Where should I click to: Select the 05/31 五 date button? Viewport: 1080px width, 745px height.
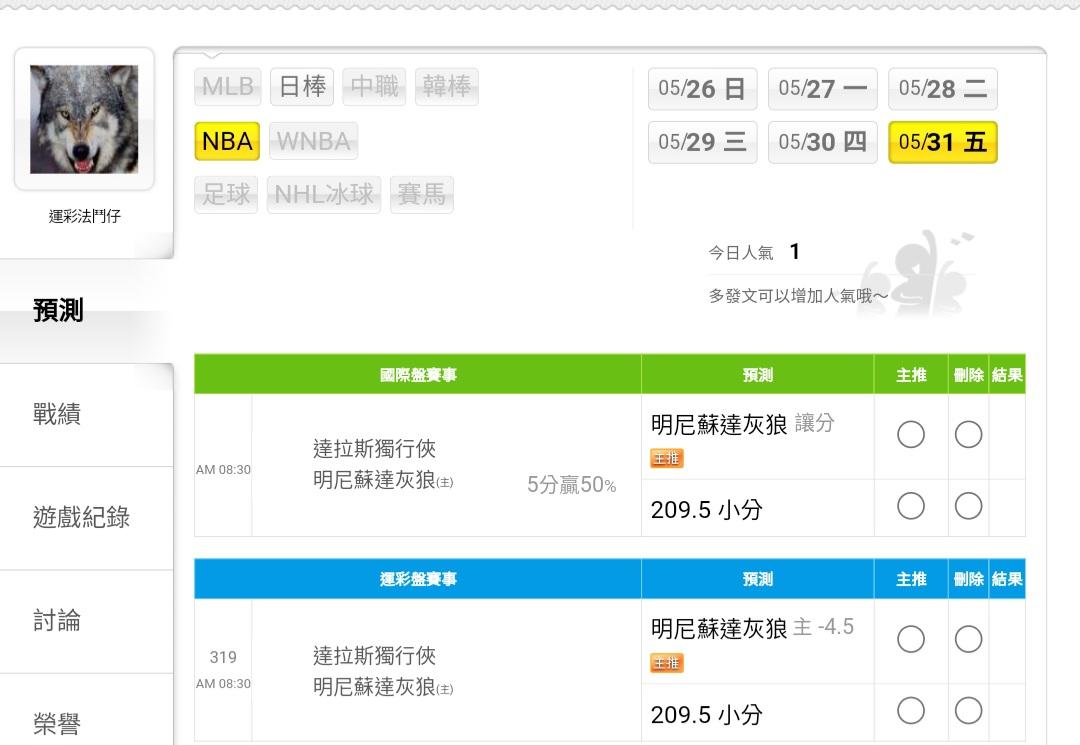(x=942, y=142)
